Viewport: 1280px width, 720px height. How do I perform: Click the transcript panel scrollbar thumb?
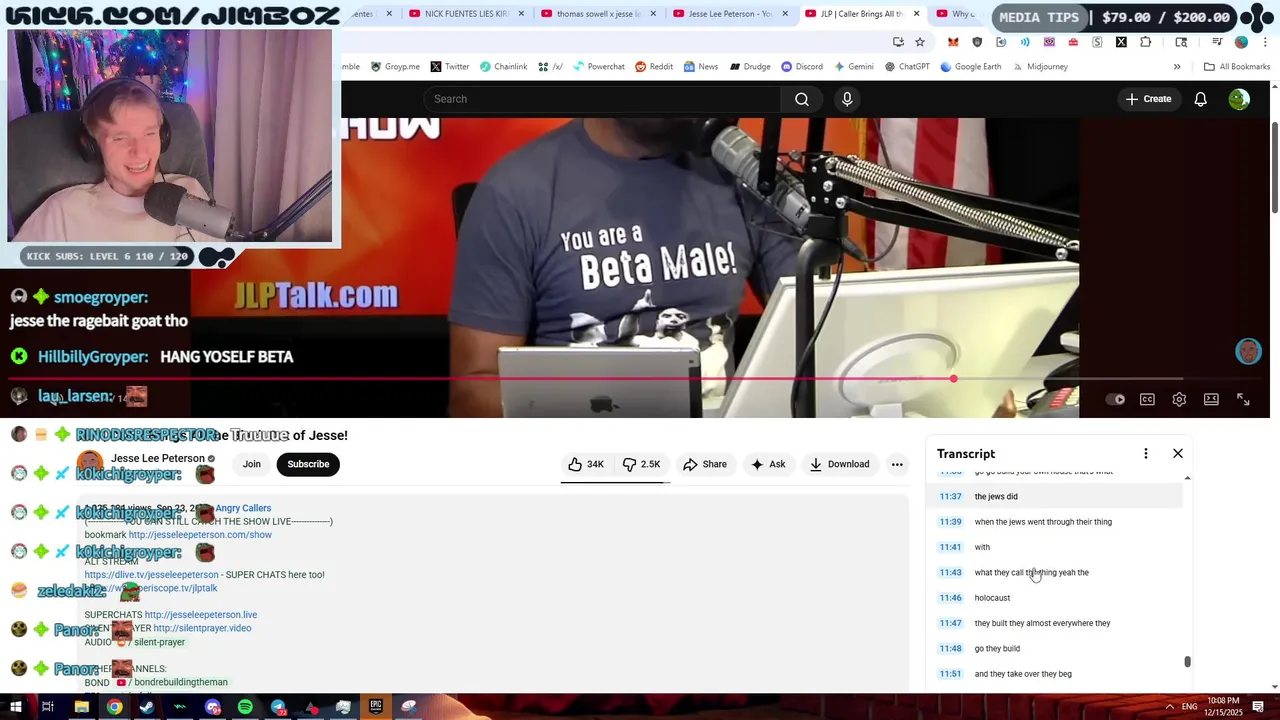coord(1187,662)
